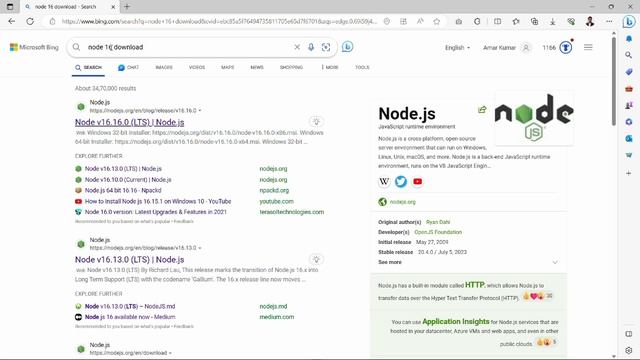Open Node.js Wikipedia icon link
Viewport: 640px width, 360px height.
(x=384, y=182)
